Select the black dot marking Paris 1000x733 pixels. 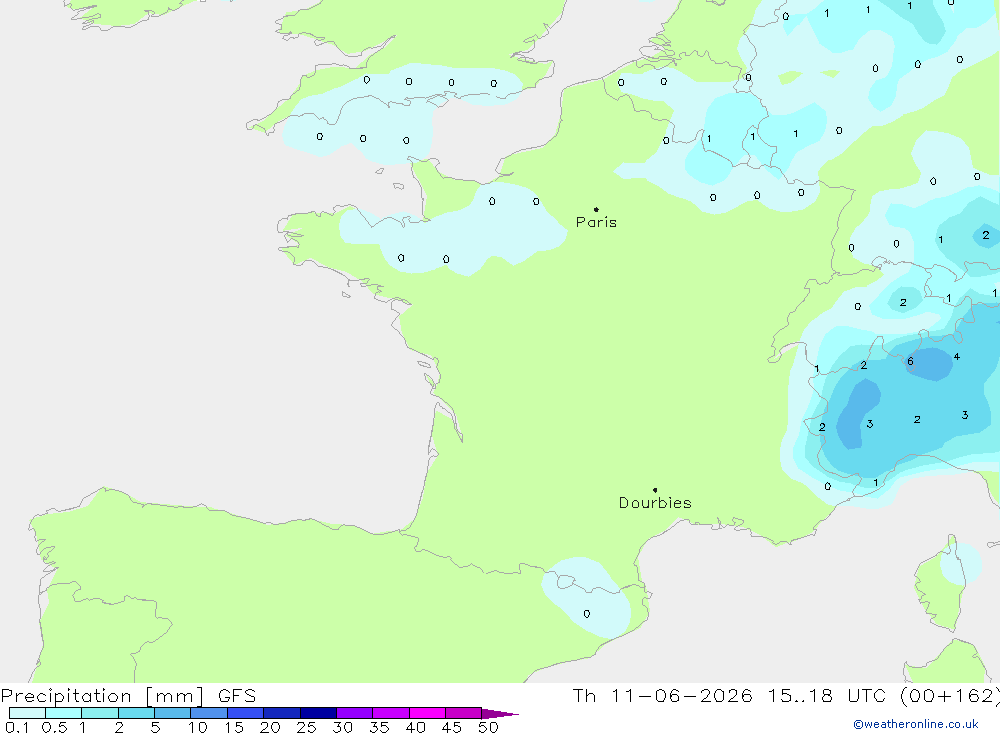(596, 209)
